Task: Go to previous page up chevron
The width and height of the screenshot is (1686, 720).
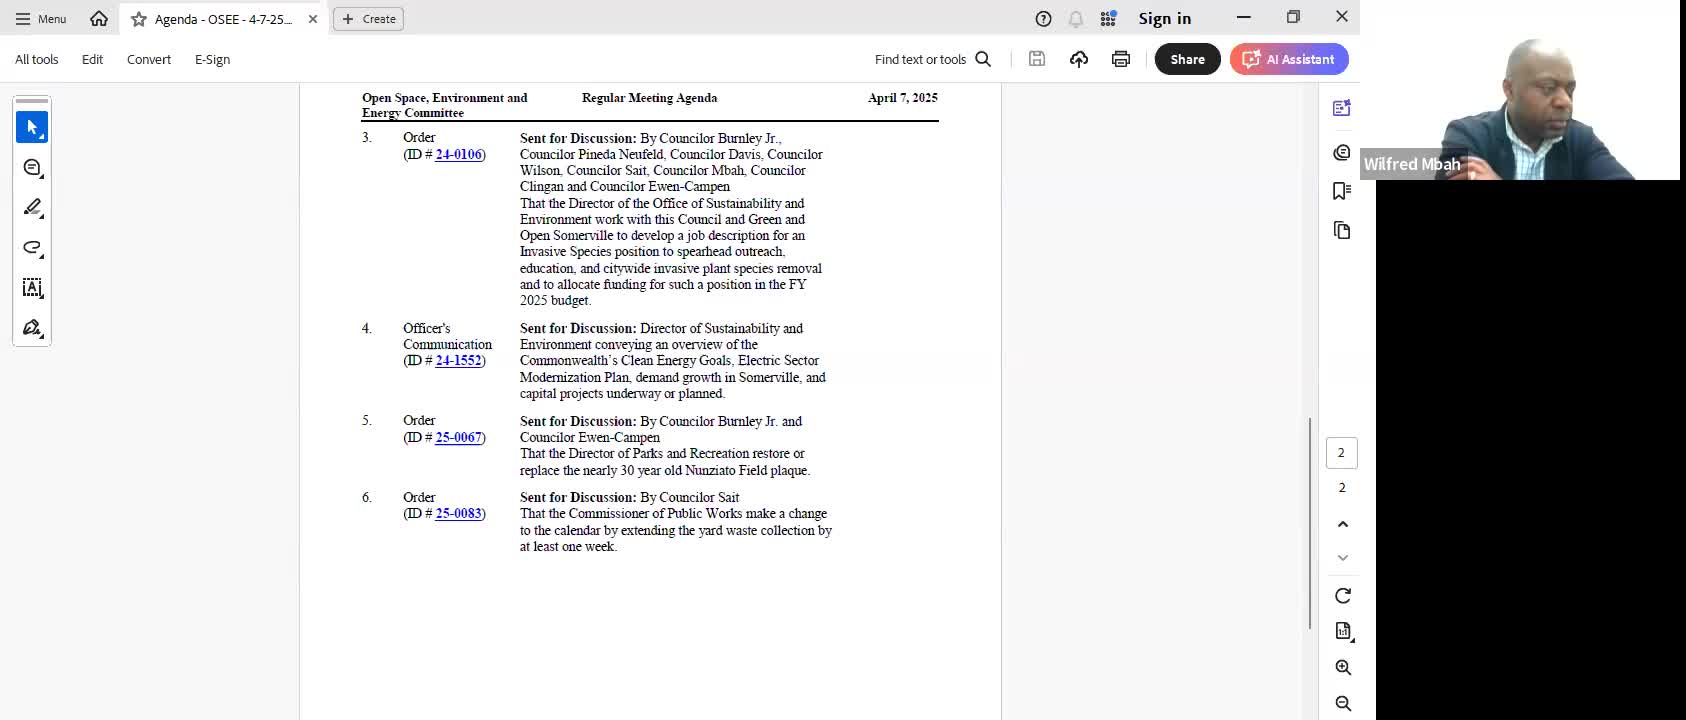Action: [1343, 524]
